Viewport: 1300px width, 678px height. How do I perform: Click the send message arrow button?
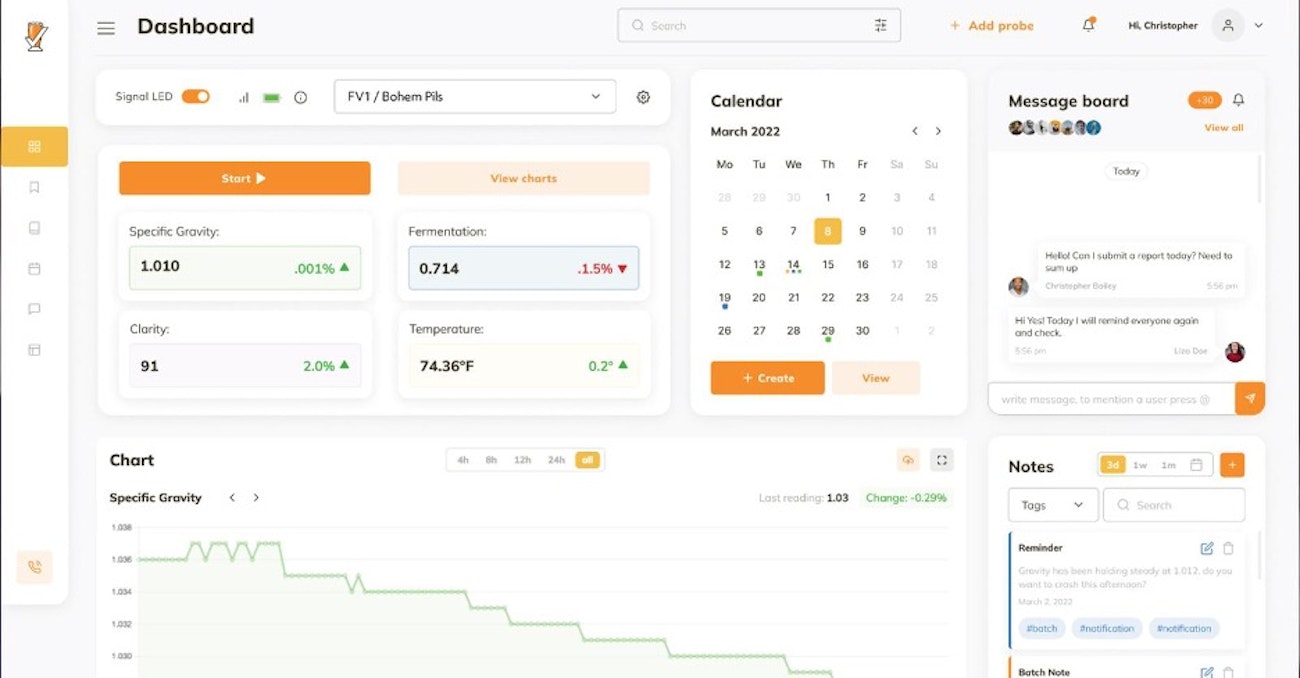[1250, 398]
